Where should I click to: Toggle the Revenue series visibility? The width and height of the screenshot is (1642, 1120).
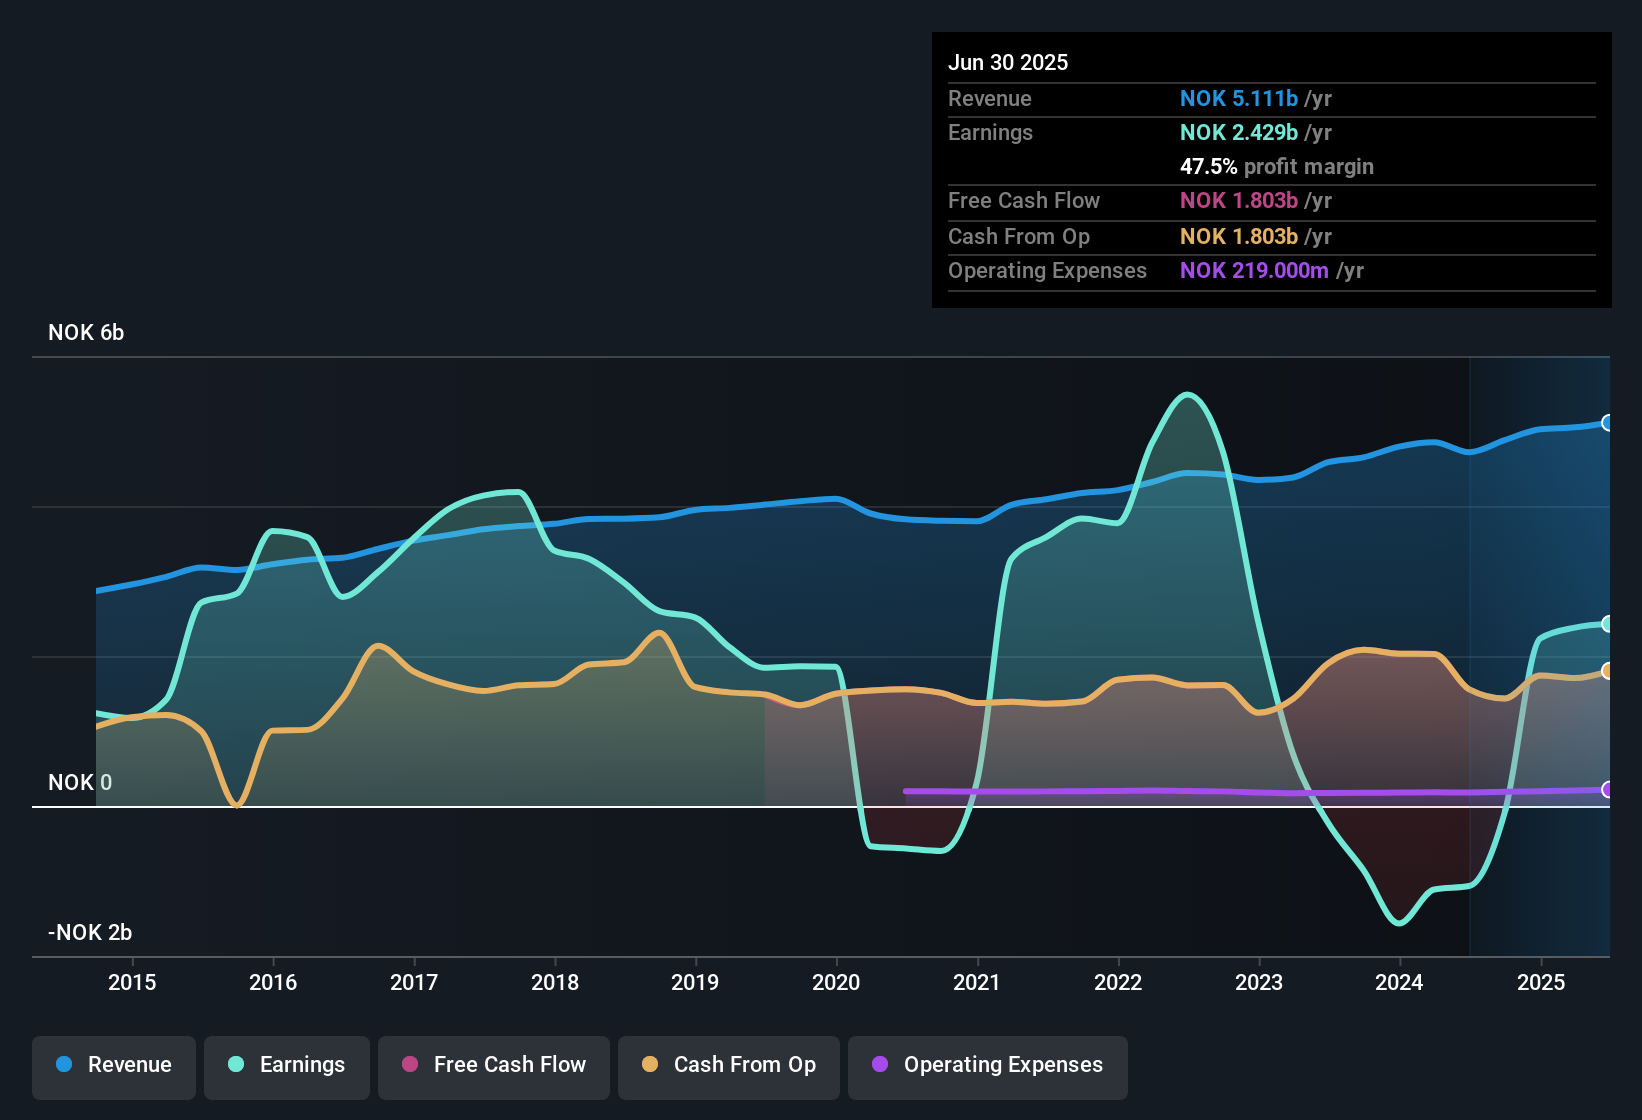coord(113,1065)
